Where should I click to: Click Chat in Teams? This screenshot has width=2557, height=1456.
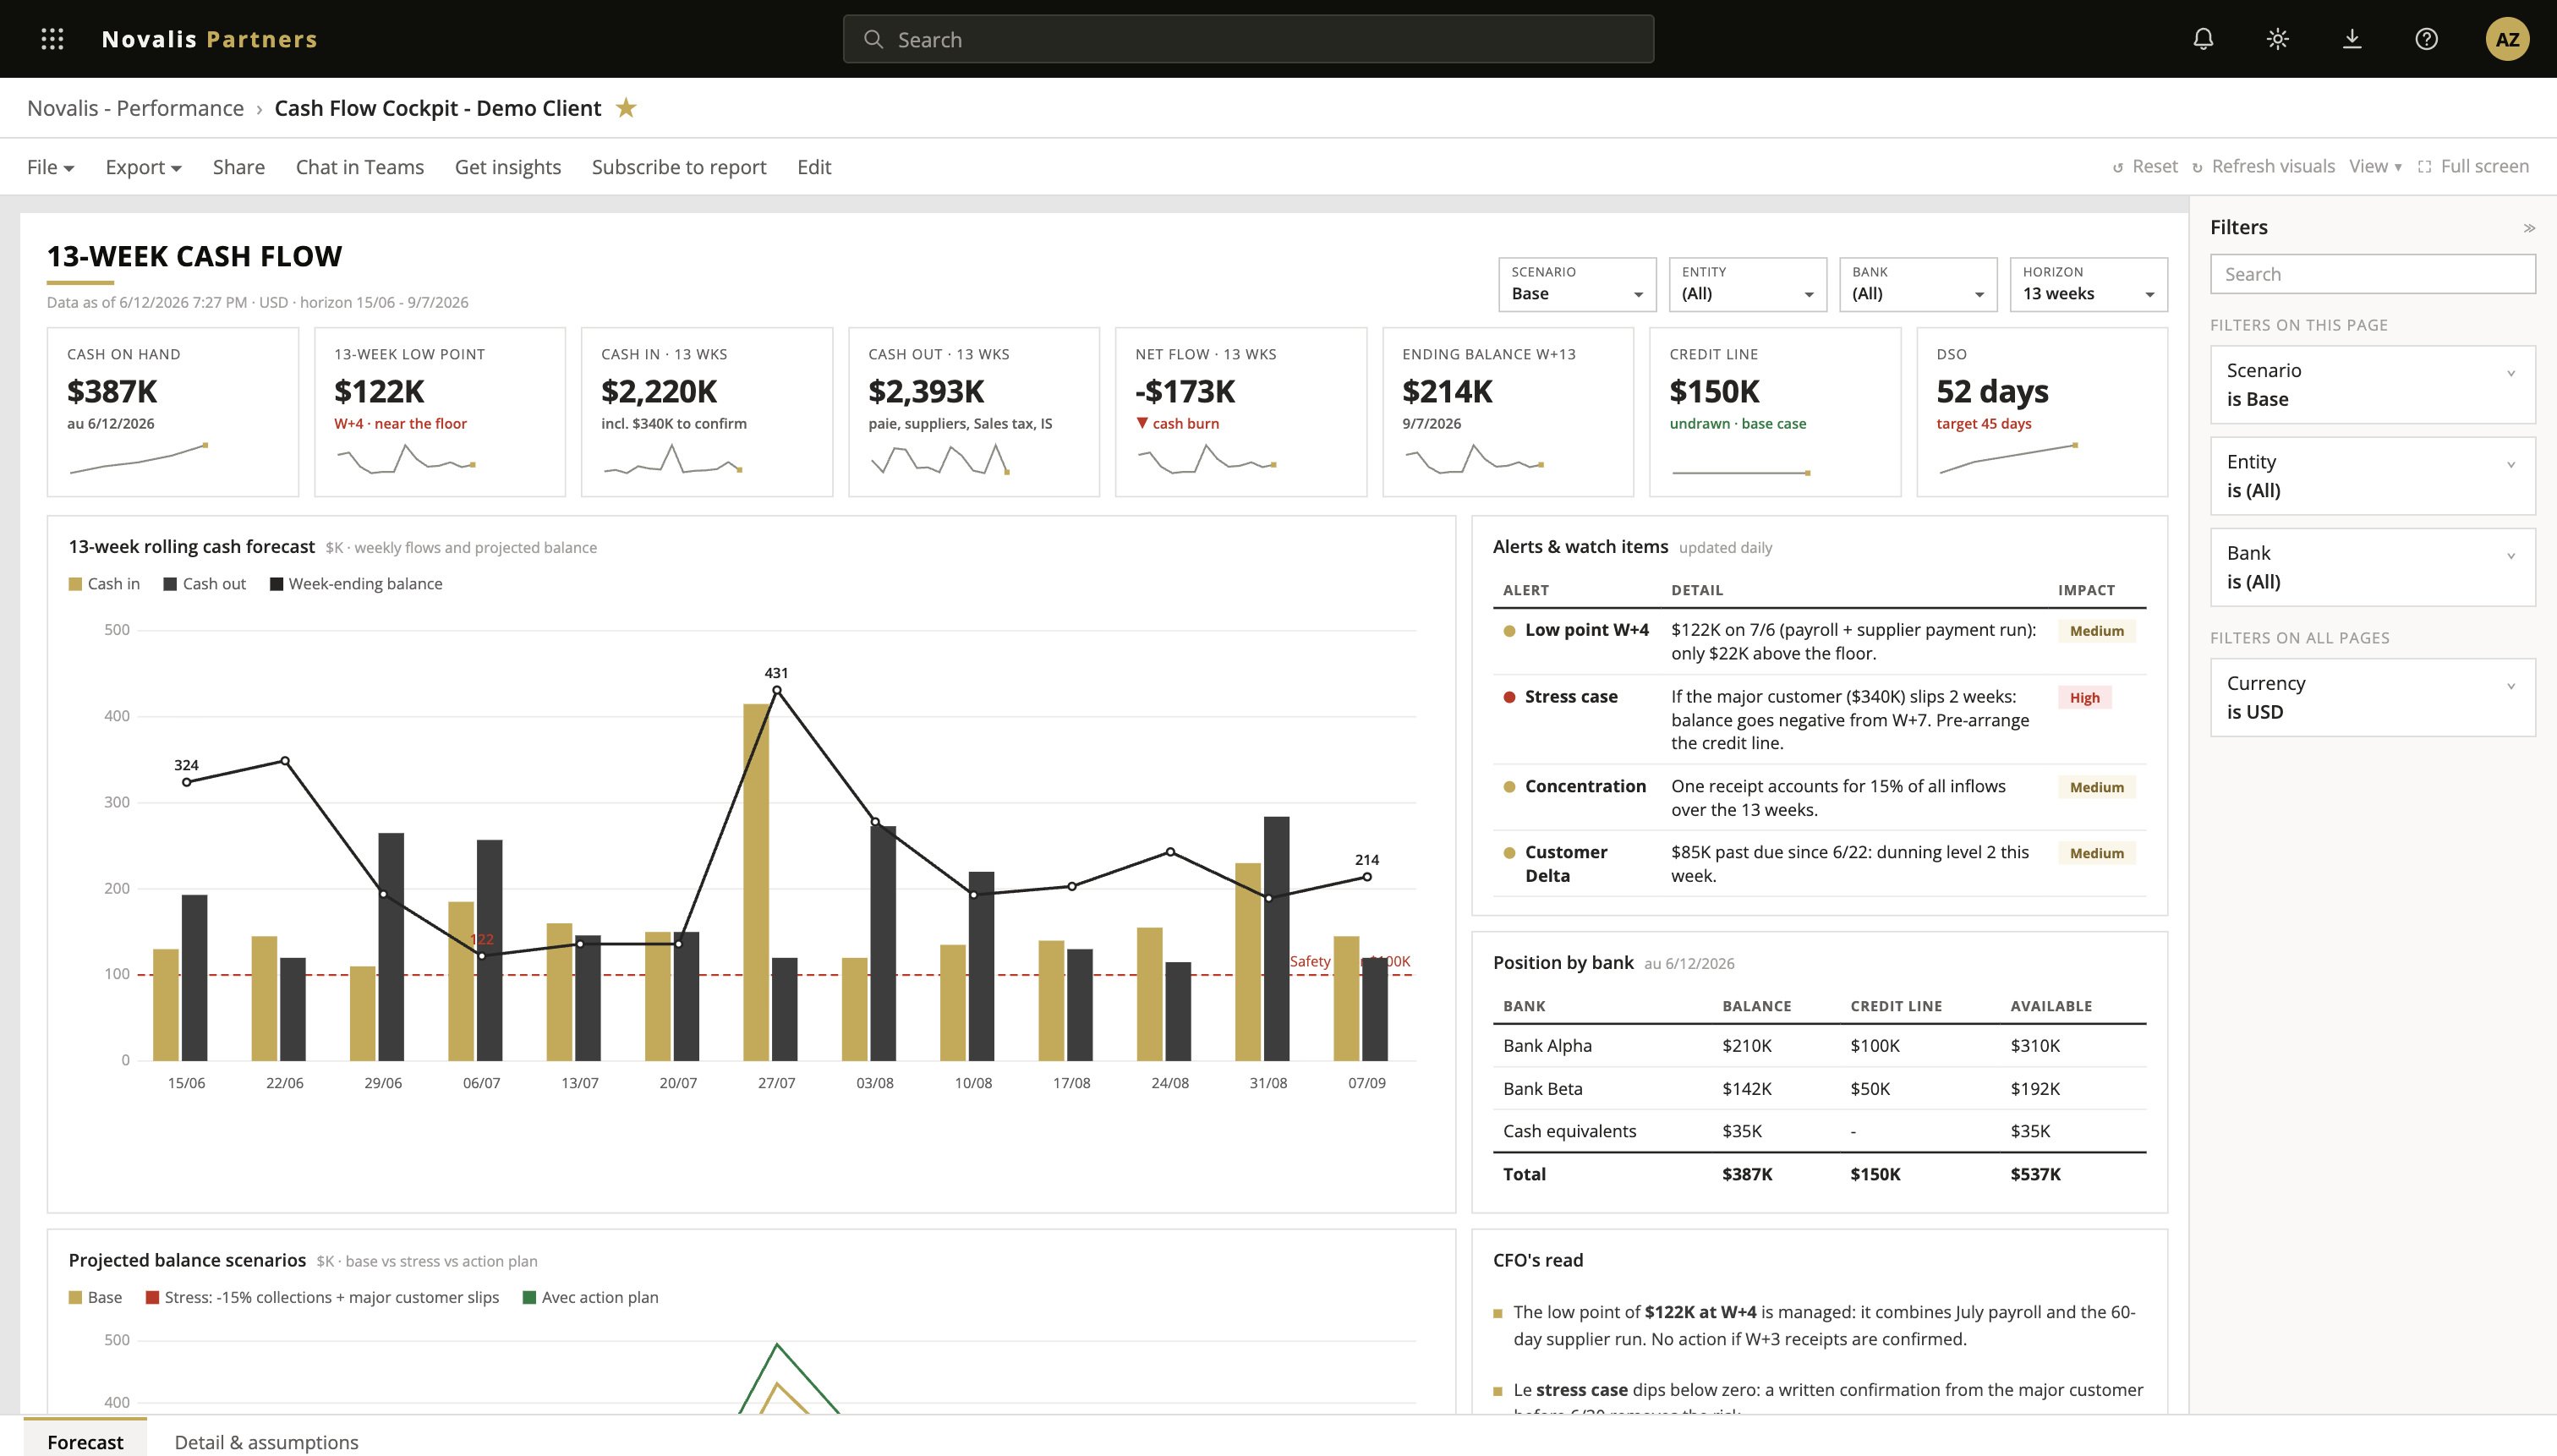[x=359, y=167]
